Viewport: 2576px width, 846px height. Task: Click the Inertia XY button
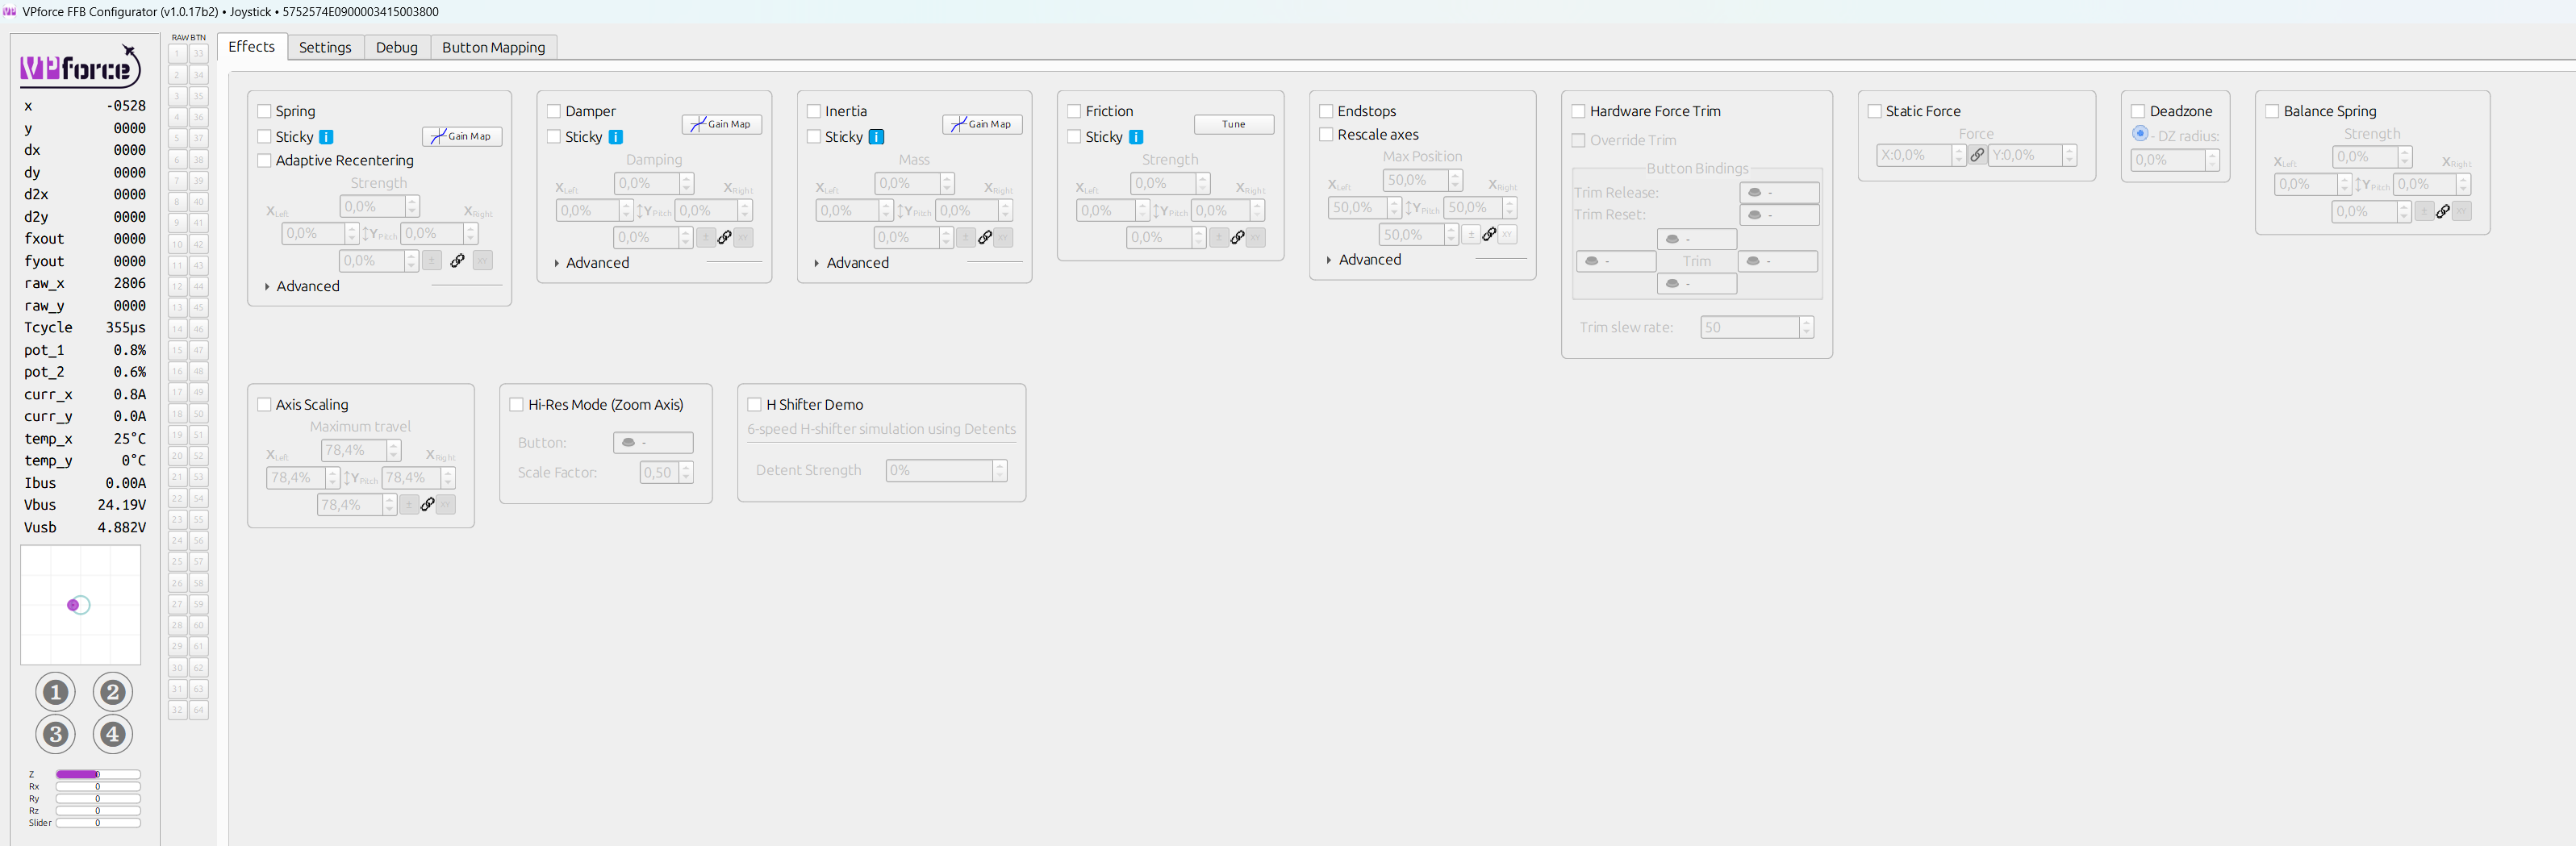[1003, 238]
